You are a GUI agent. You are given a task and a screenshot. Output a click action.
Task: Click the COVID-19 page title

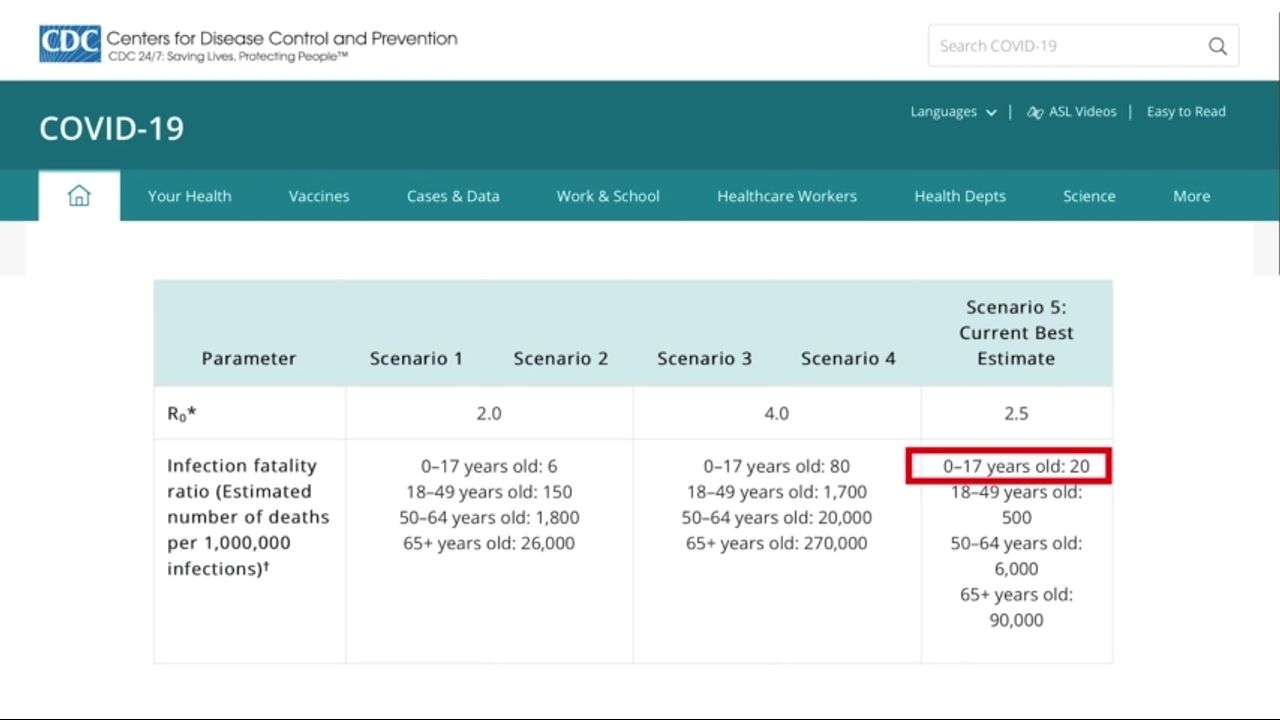pos(112,129)
